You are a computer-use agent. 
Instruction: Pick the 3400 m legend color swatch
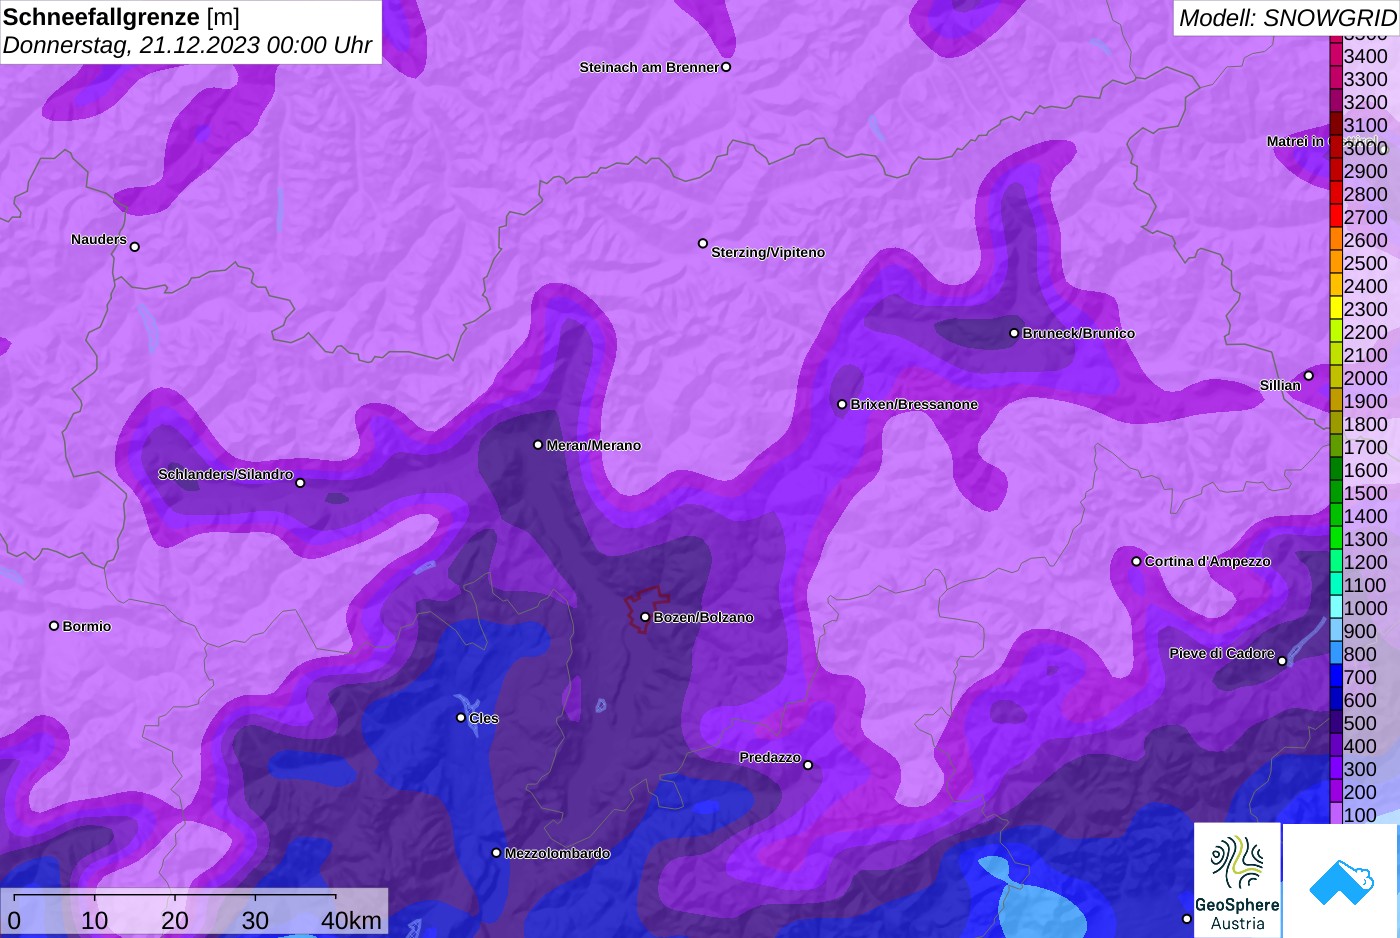click(x=1335, y=56)
